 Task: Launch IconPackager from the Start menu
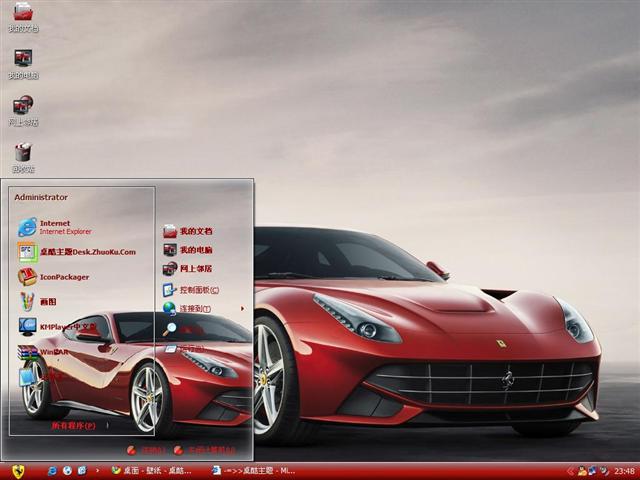(53, 277)
